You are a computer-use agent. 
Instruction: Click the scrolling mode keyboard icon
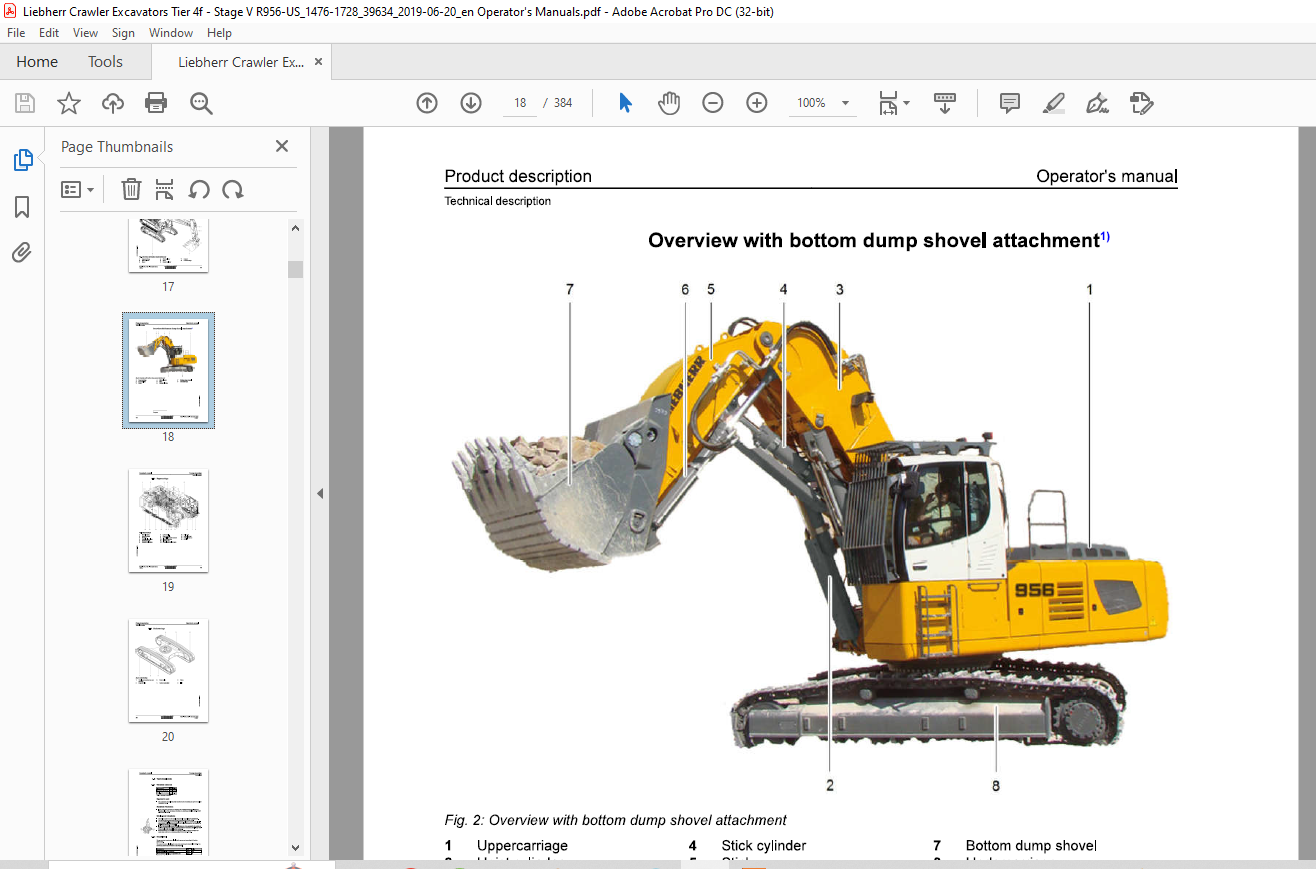tap(945, 103)
